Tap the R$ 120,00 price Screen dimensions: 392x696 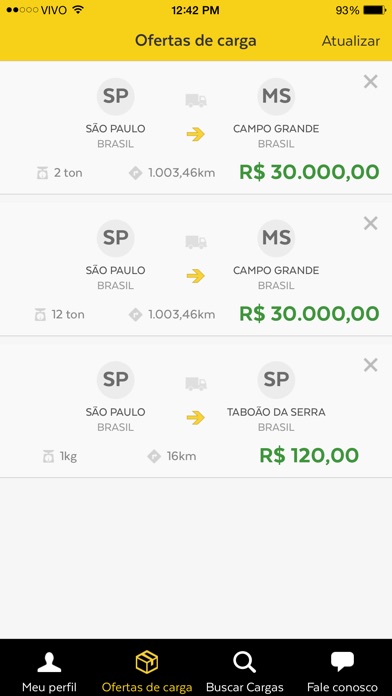pyautogui.click(x=309, y=455)
